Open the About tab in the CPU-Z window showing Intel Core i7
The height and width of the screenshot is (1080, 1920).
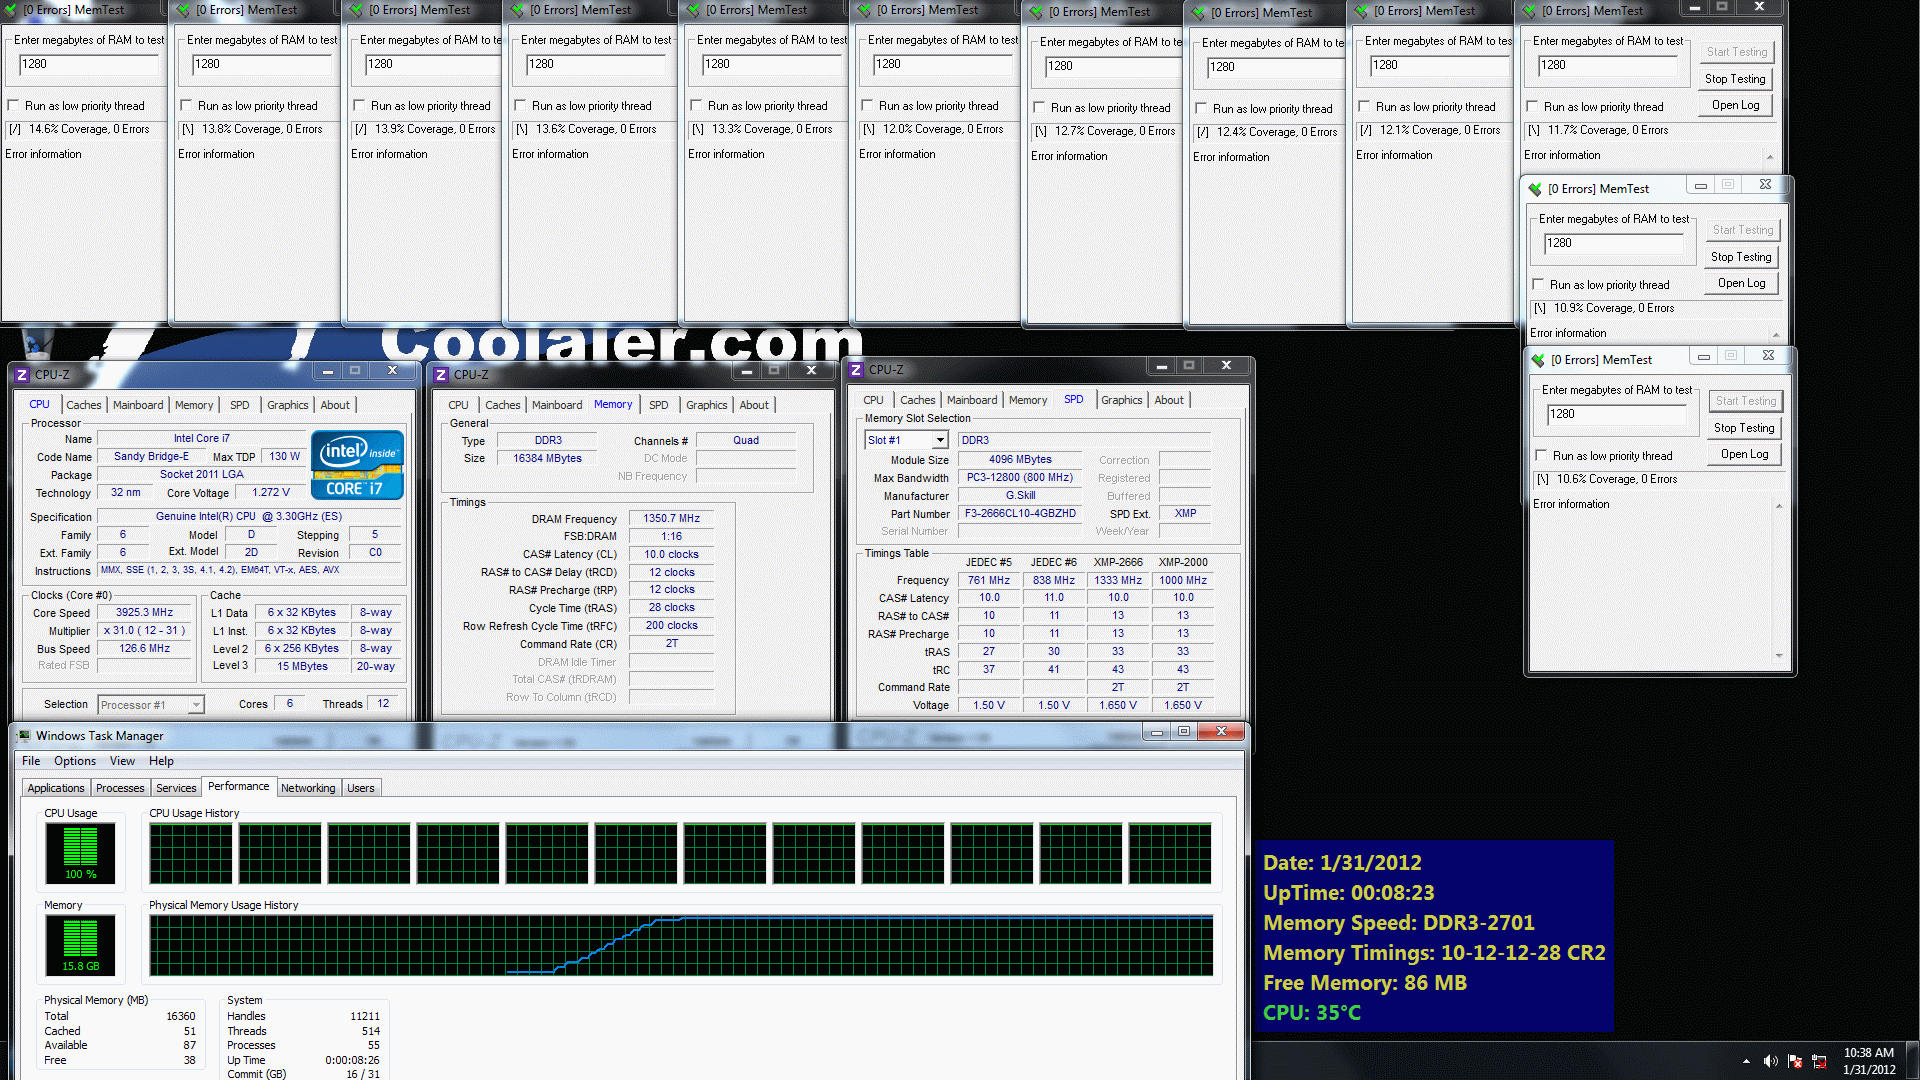click(335, 405)
